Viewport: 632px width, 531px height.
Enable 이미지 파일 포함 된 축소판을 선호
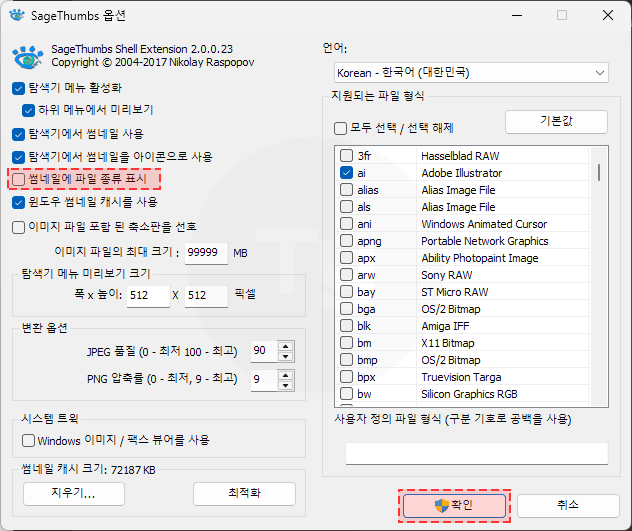19,227
